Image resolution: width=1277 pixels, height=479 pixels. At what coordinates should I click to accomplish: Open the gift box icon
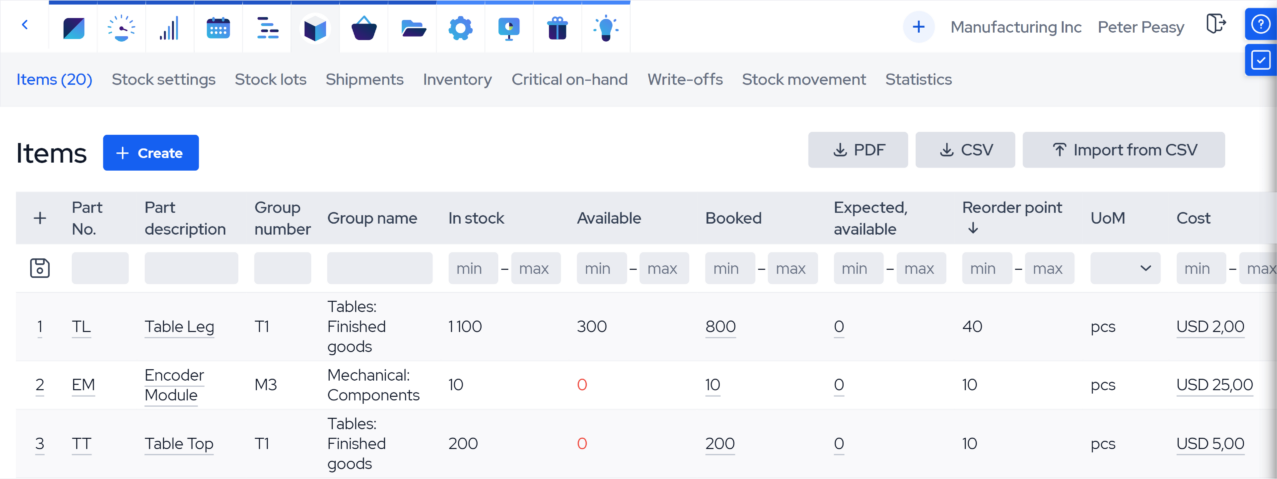[557, 28]
